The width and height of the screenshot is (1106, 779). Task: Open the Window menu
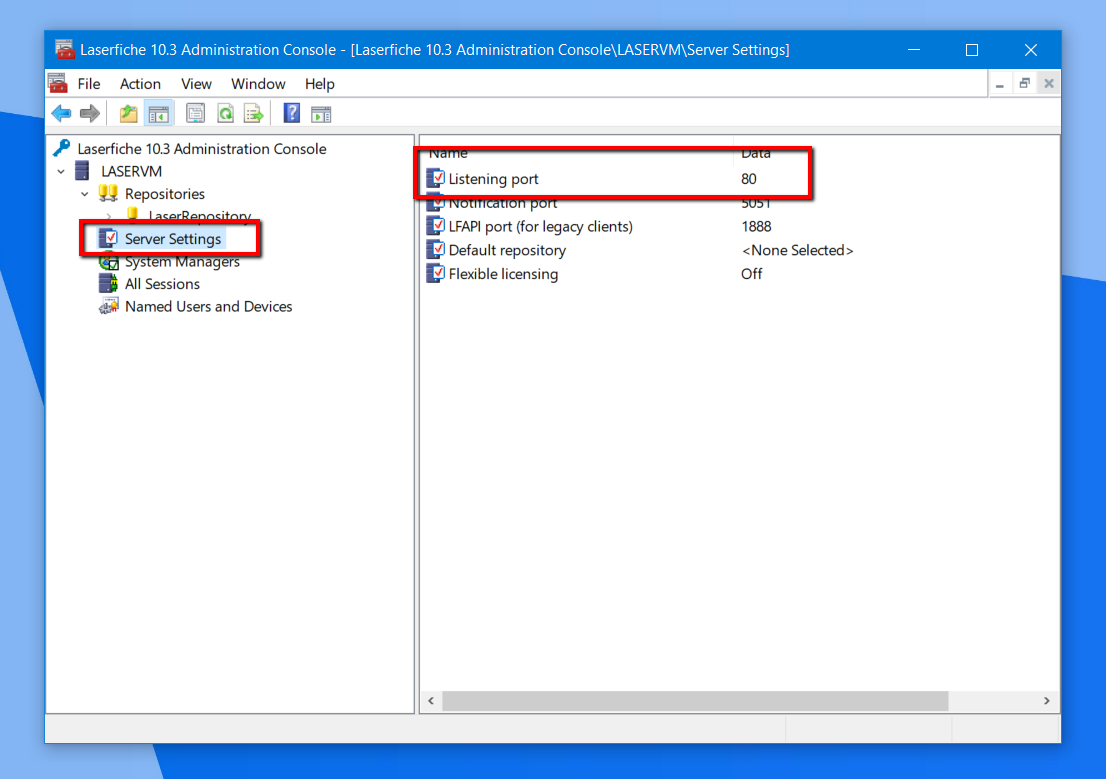click(x=258, y=84)
